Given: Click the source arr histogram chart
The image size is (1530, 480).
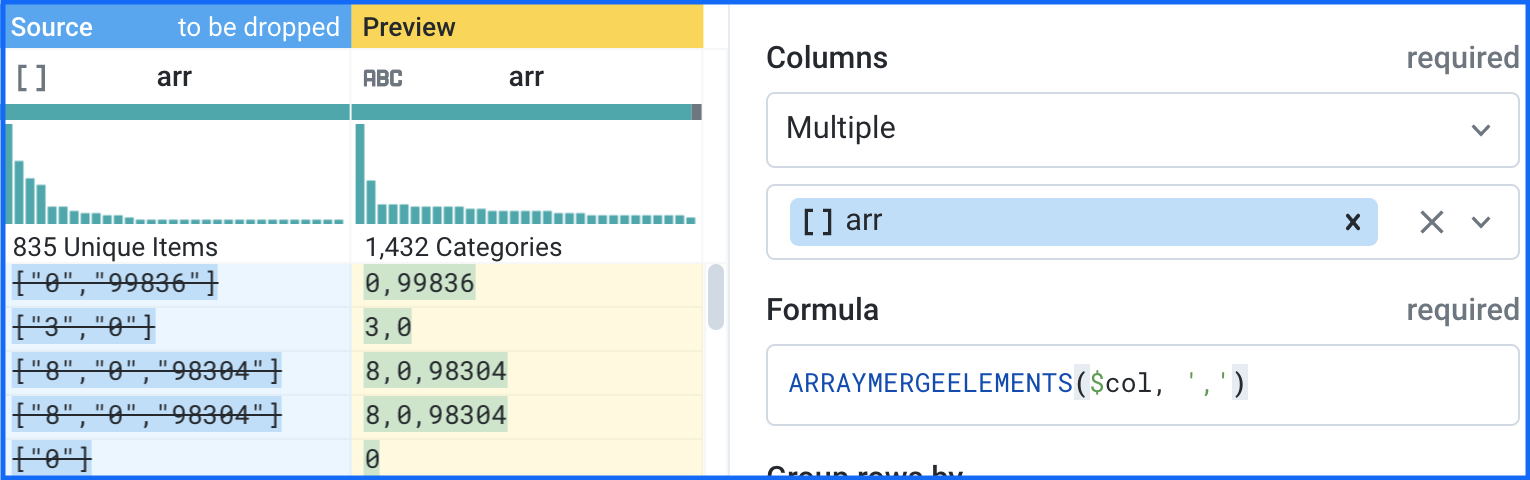Looking at the screenshot, I should point(177,175).
